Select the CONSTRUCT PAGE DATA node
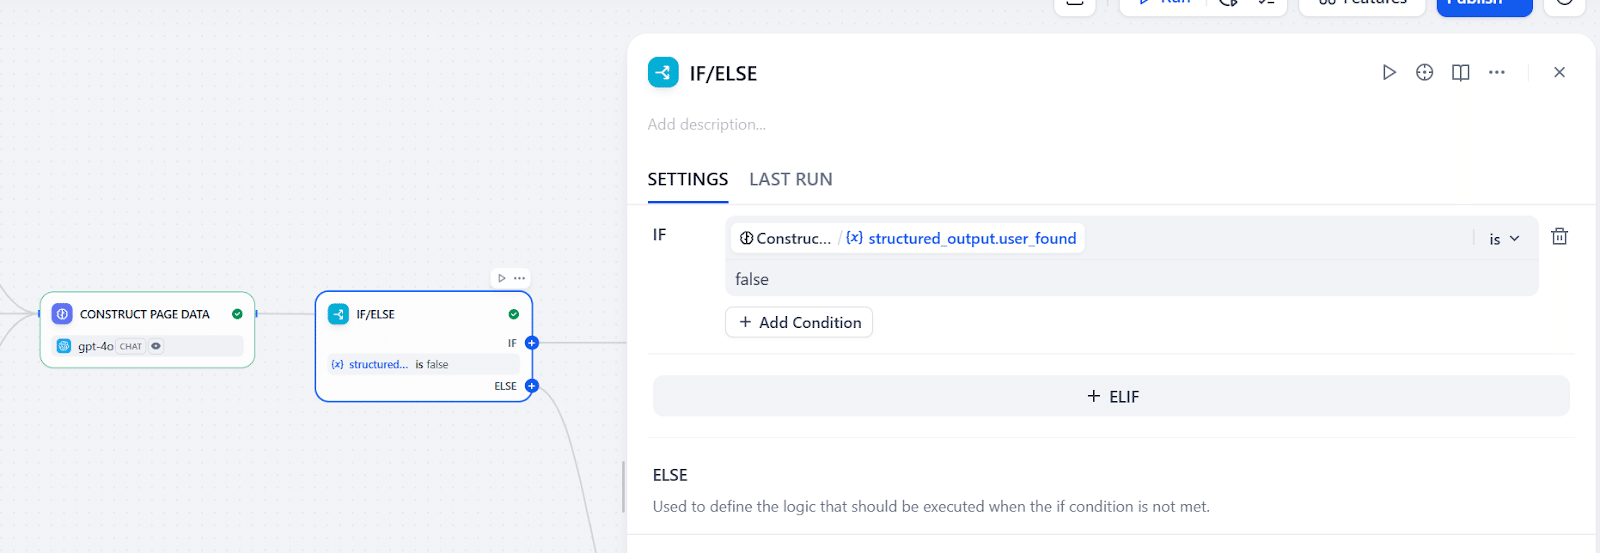 pos(145,314)
